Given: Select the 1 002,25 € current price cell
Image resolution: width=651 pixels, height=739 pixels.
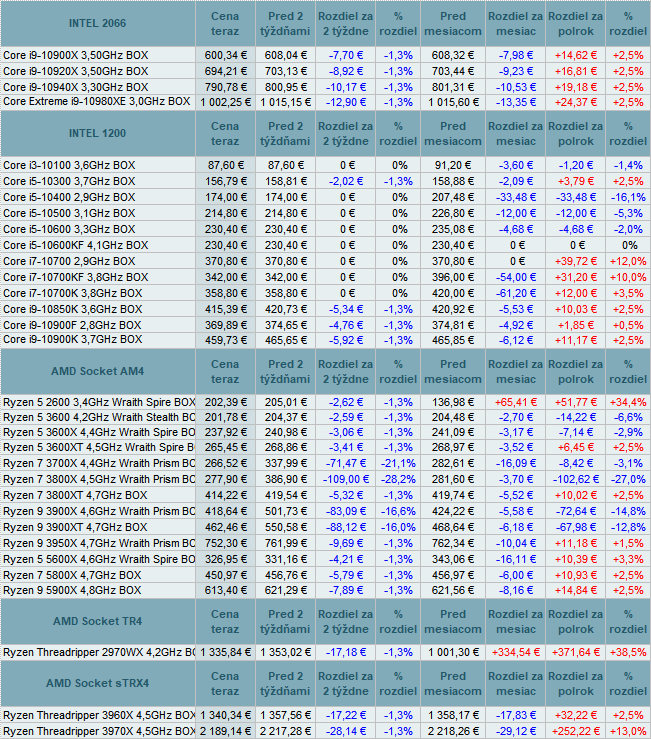Looking at the screenshot, I should 225,102.
